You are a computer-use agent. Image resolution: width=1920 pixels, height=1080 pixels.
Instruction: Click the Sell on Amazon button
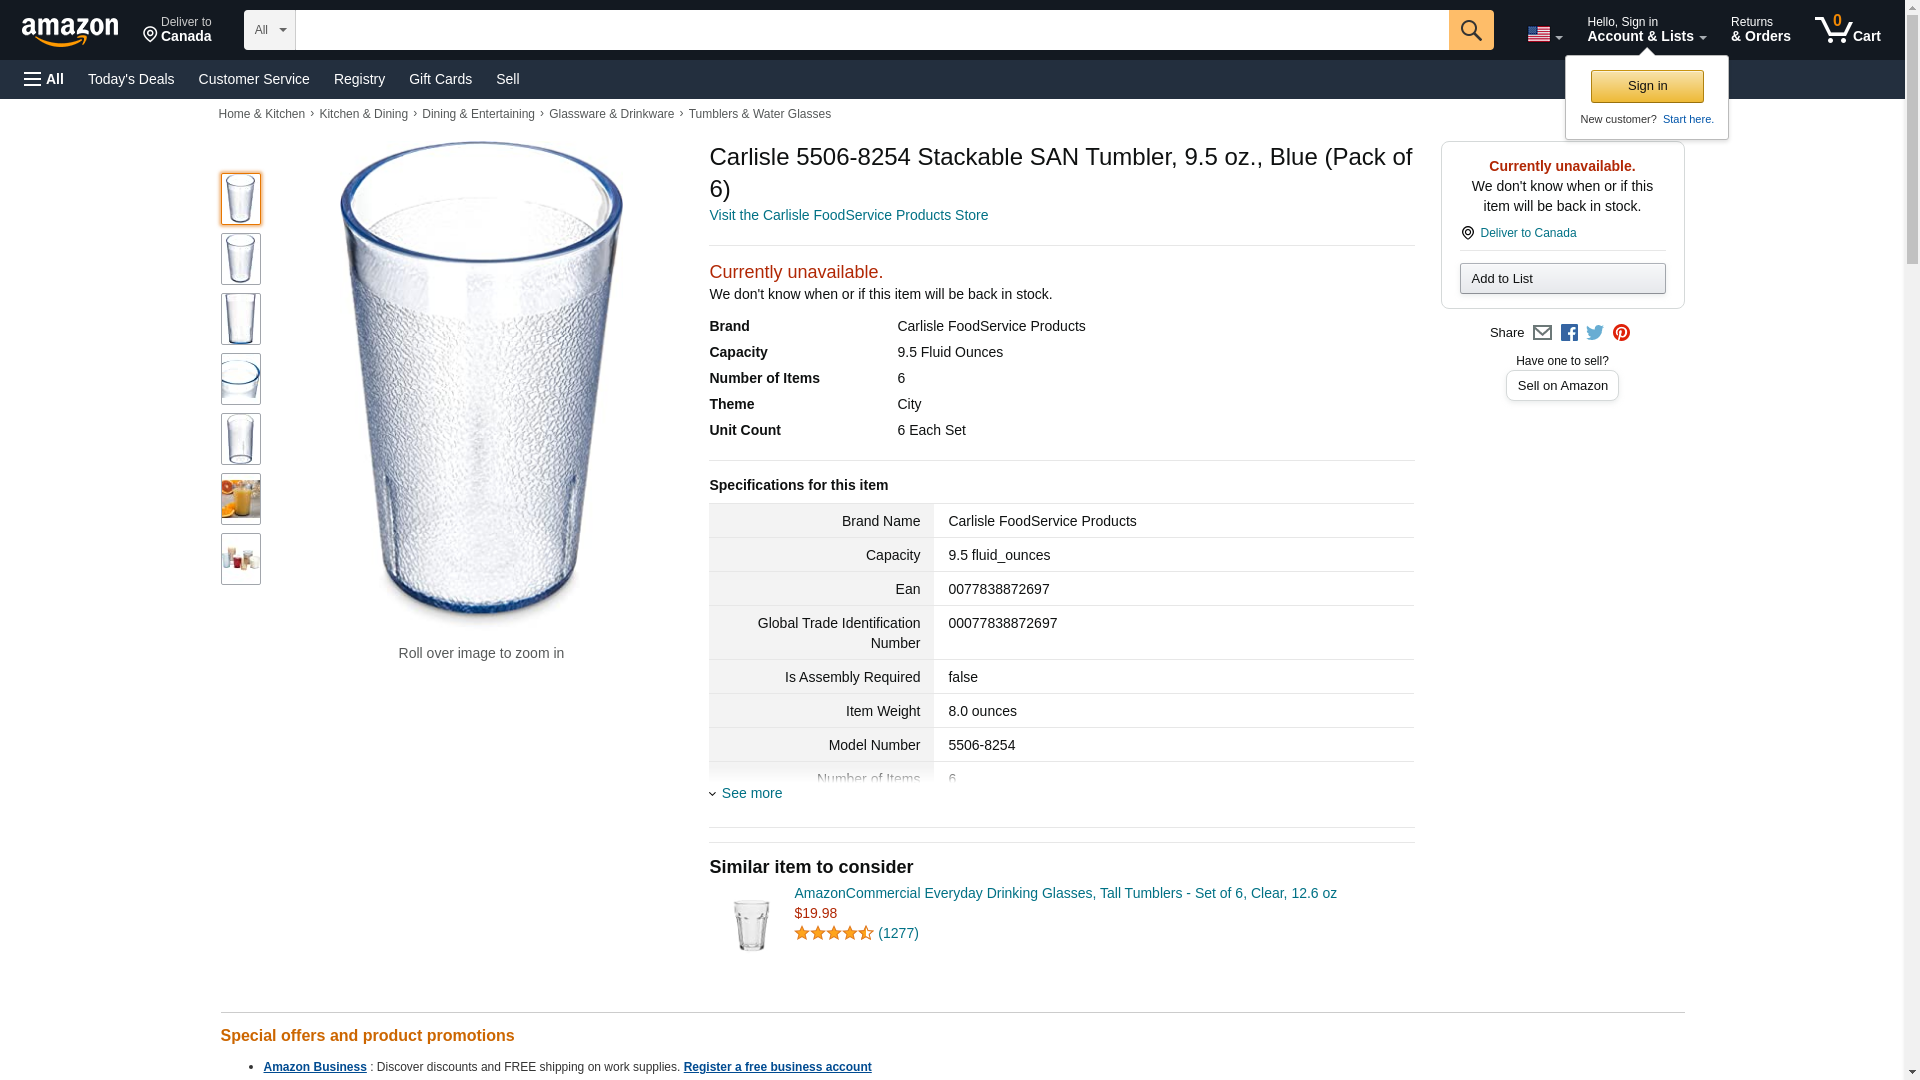[x=1562, y=386]
